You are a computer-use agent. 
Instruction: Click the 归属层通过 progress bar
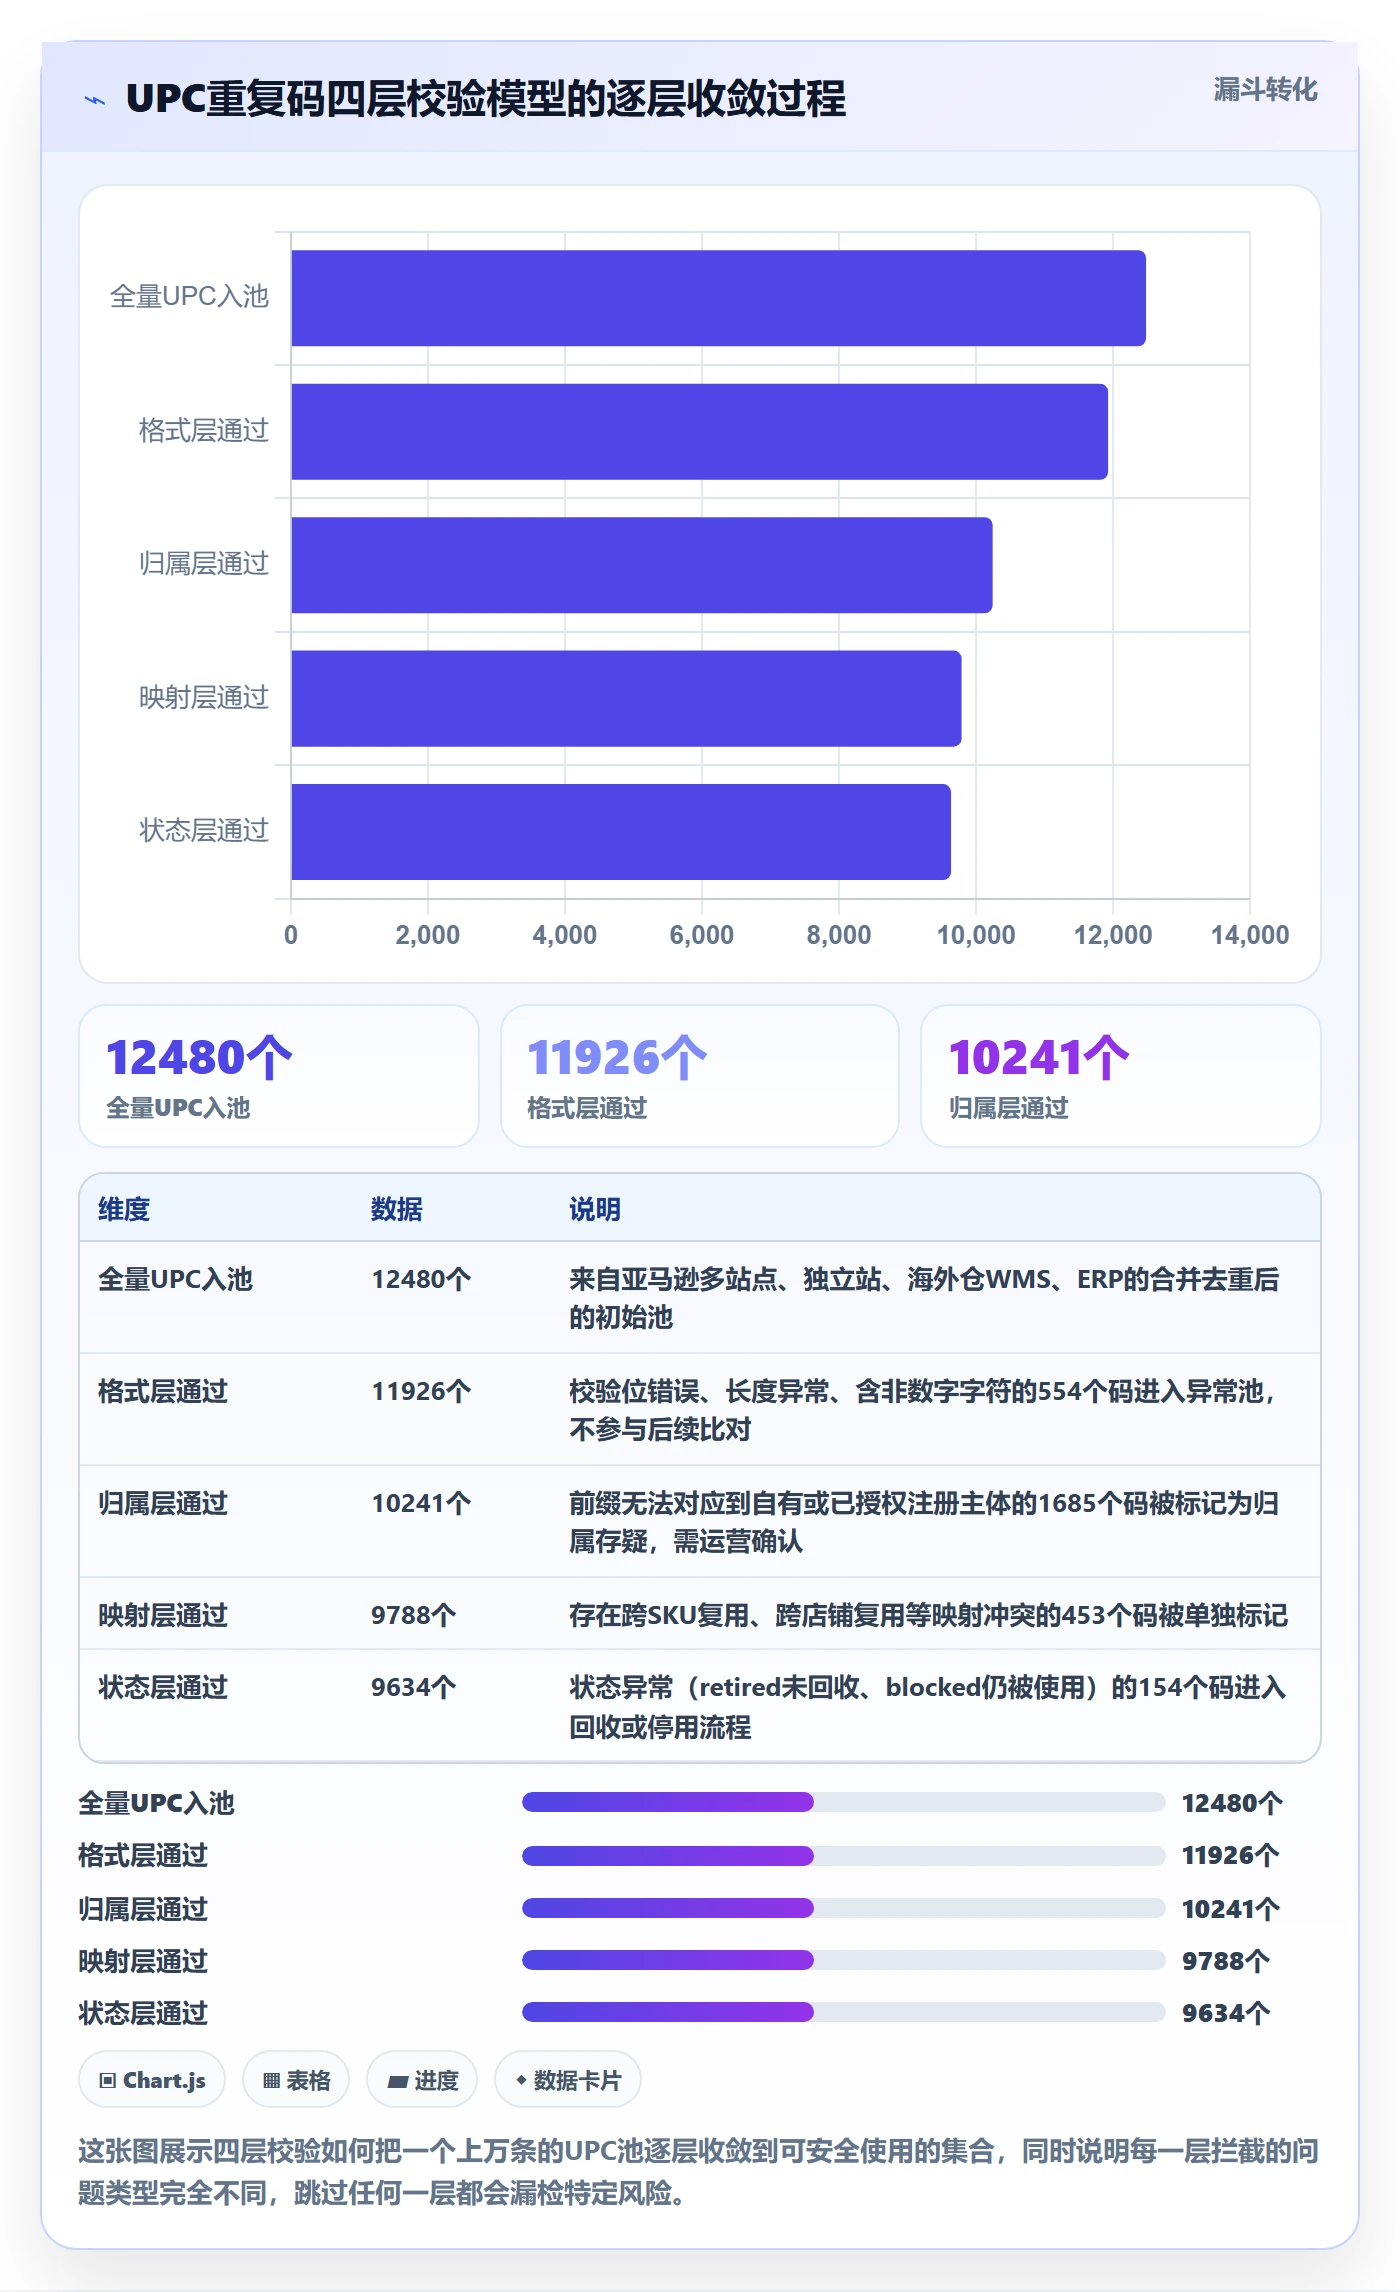point(844,1908)
